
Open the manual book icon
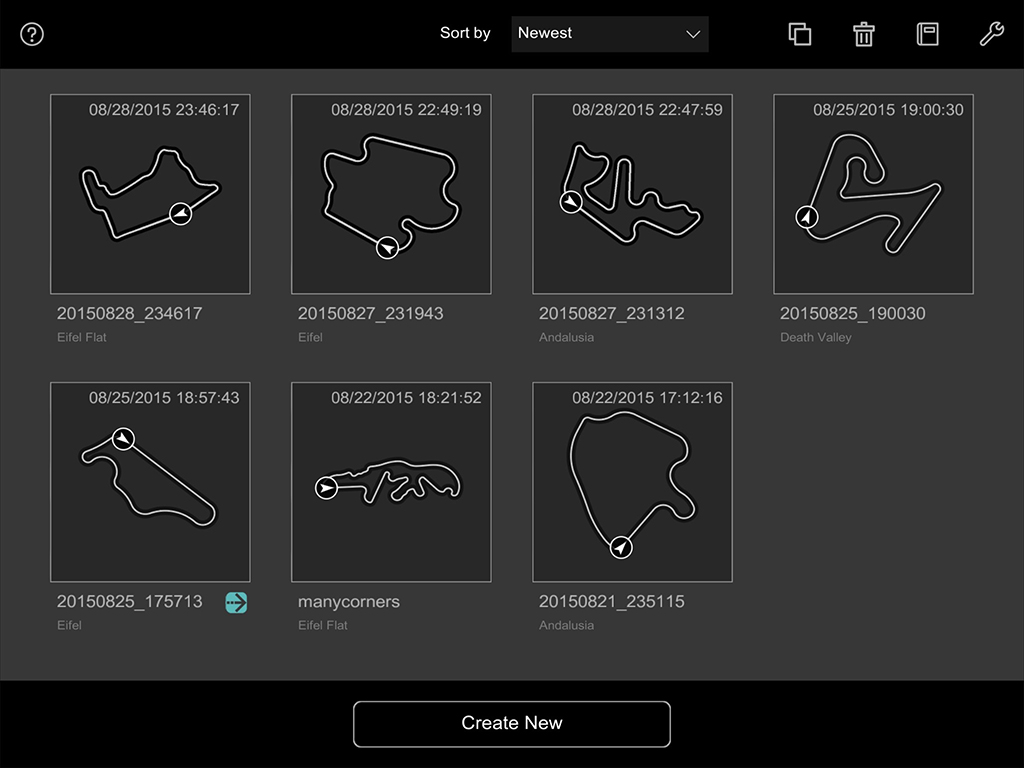point(927,34)
